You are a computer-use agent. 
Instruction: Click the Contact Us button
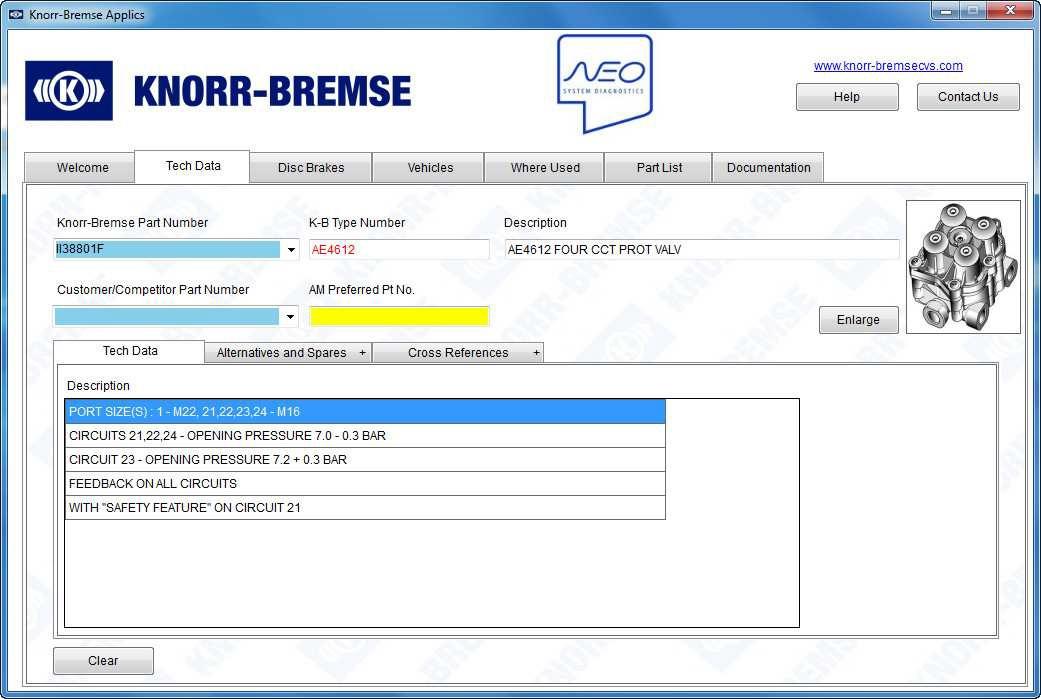[968, 97]
